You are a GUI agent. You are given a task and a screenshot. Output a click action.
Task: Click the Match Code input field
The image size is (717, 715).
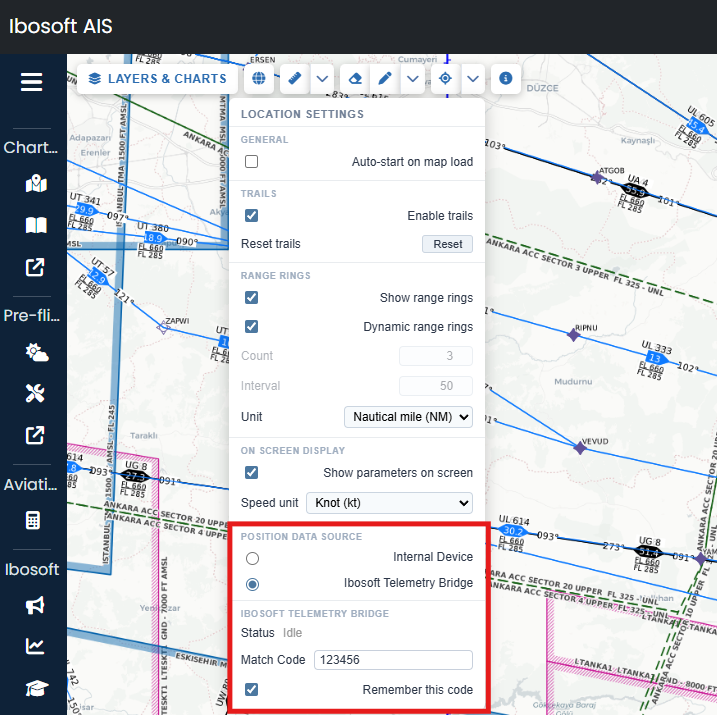coord(392,660)
